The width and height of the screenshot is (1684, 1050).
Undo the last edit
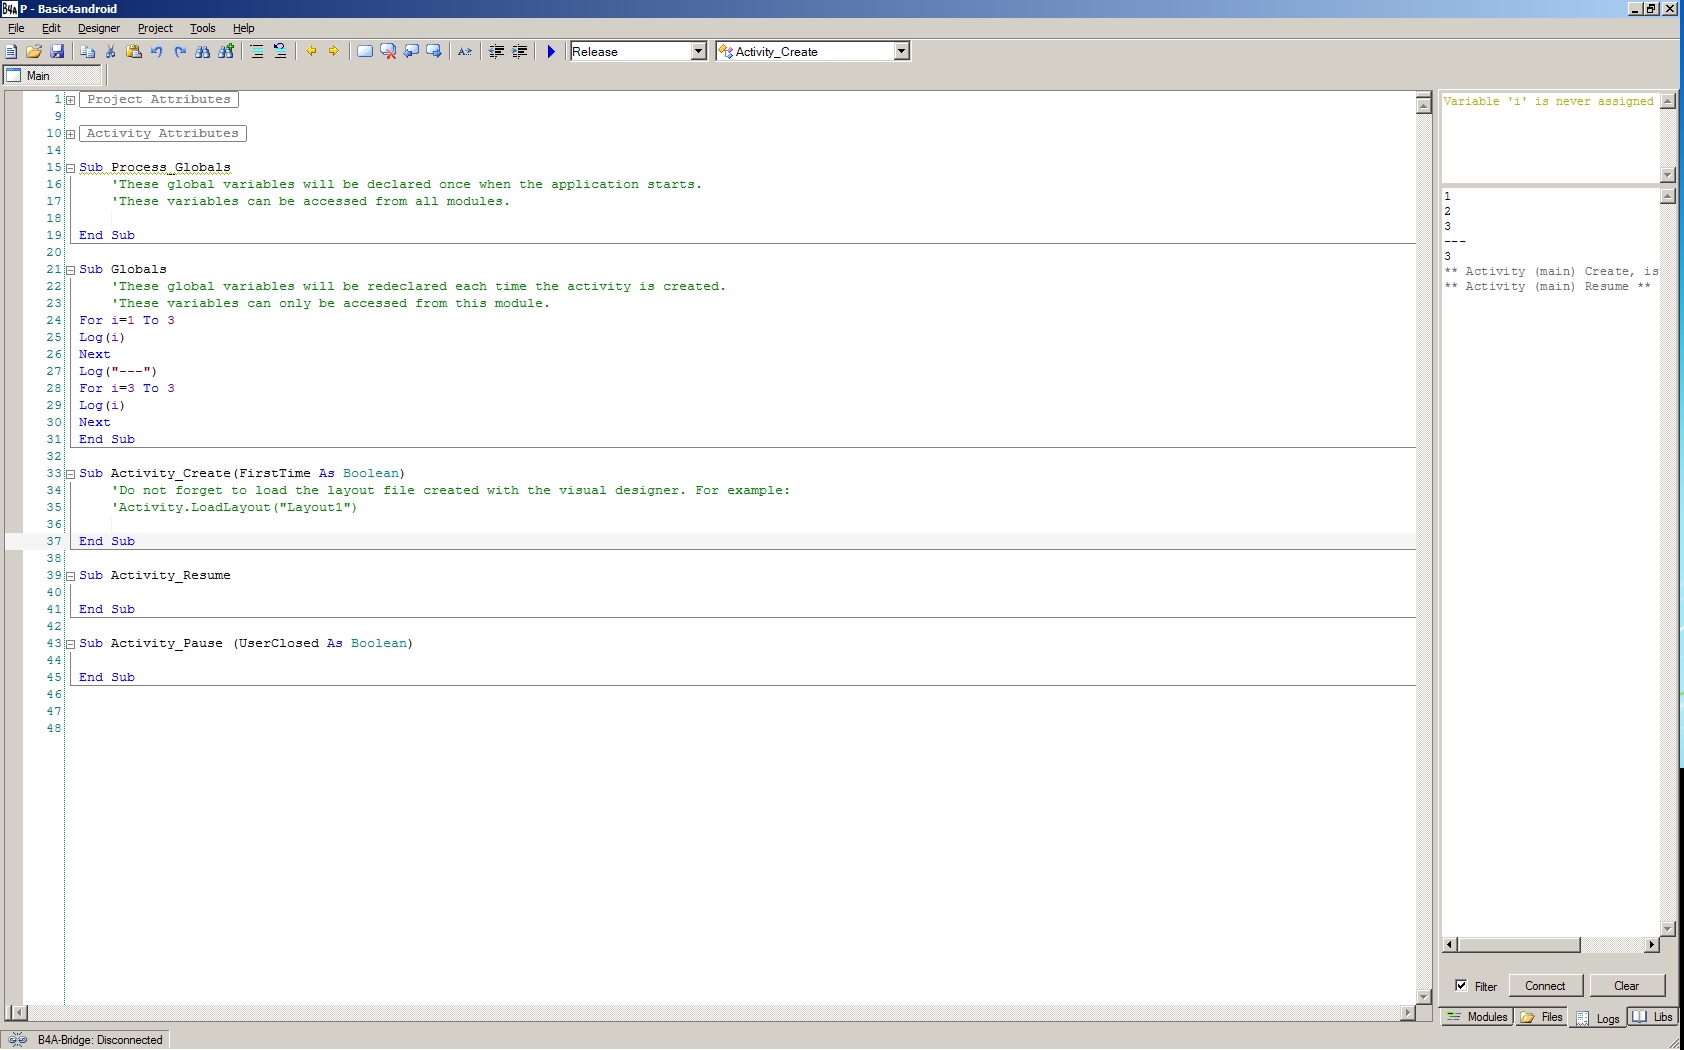(x=157, y=51)
